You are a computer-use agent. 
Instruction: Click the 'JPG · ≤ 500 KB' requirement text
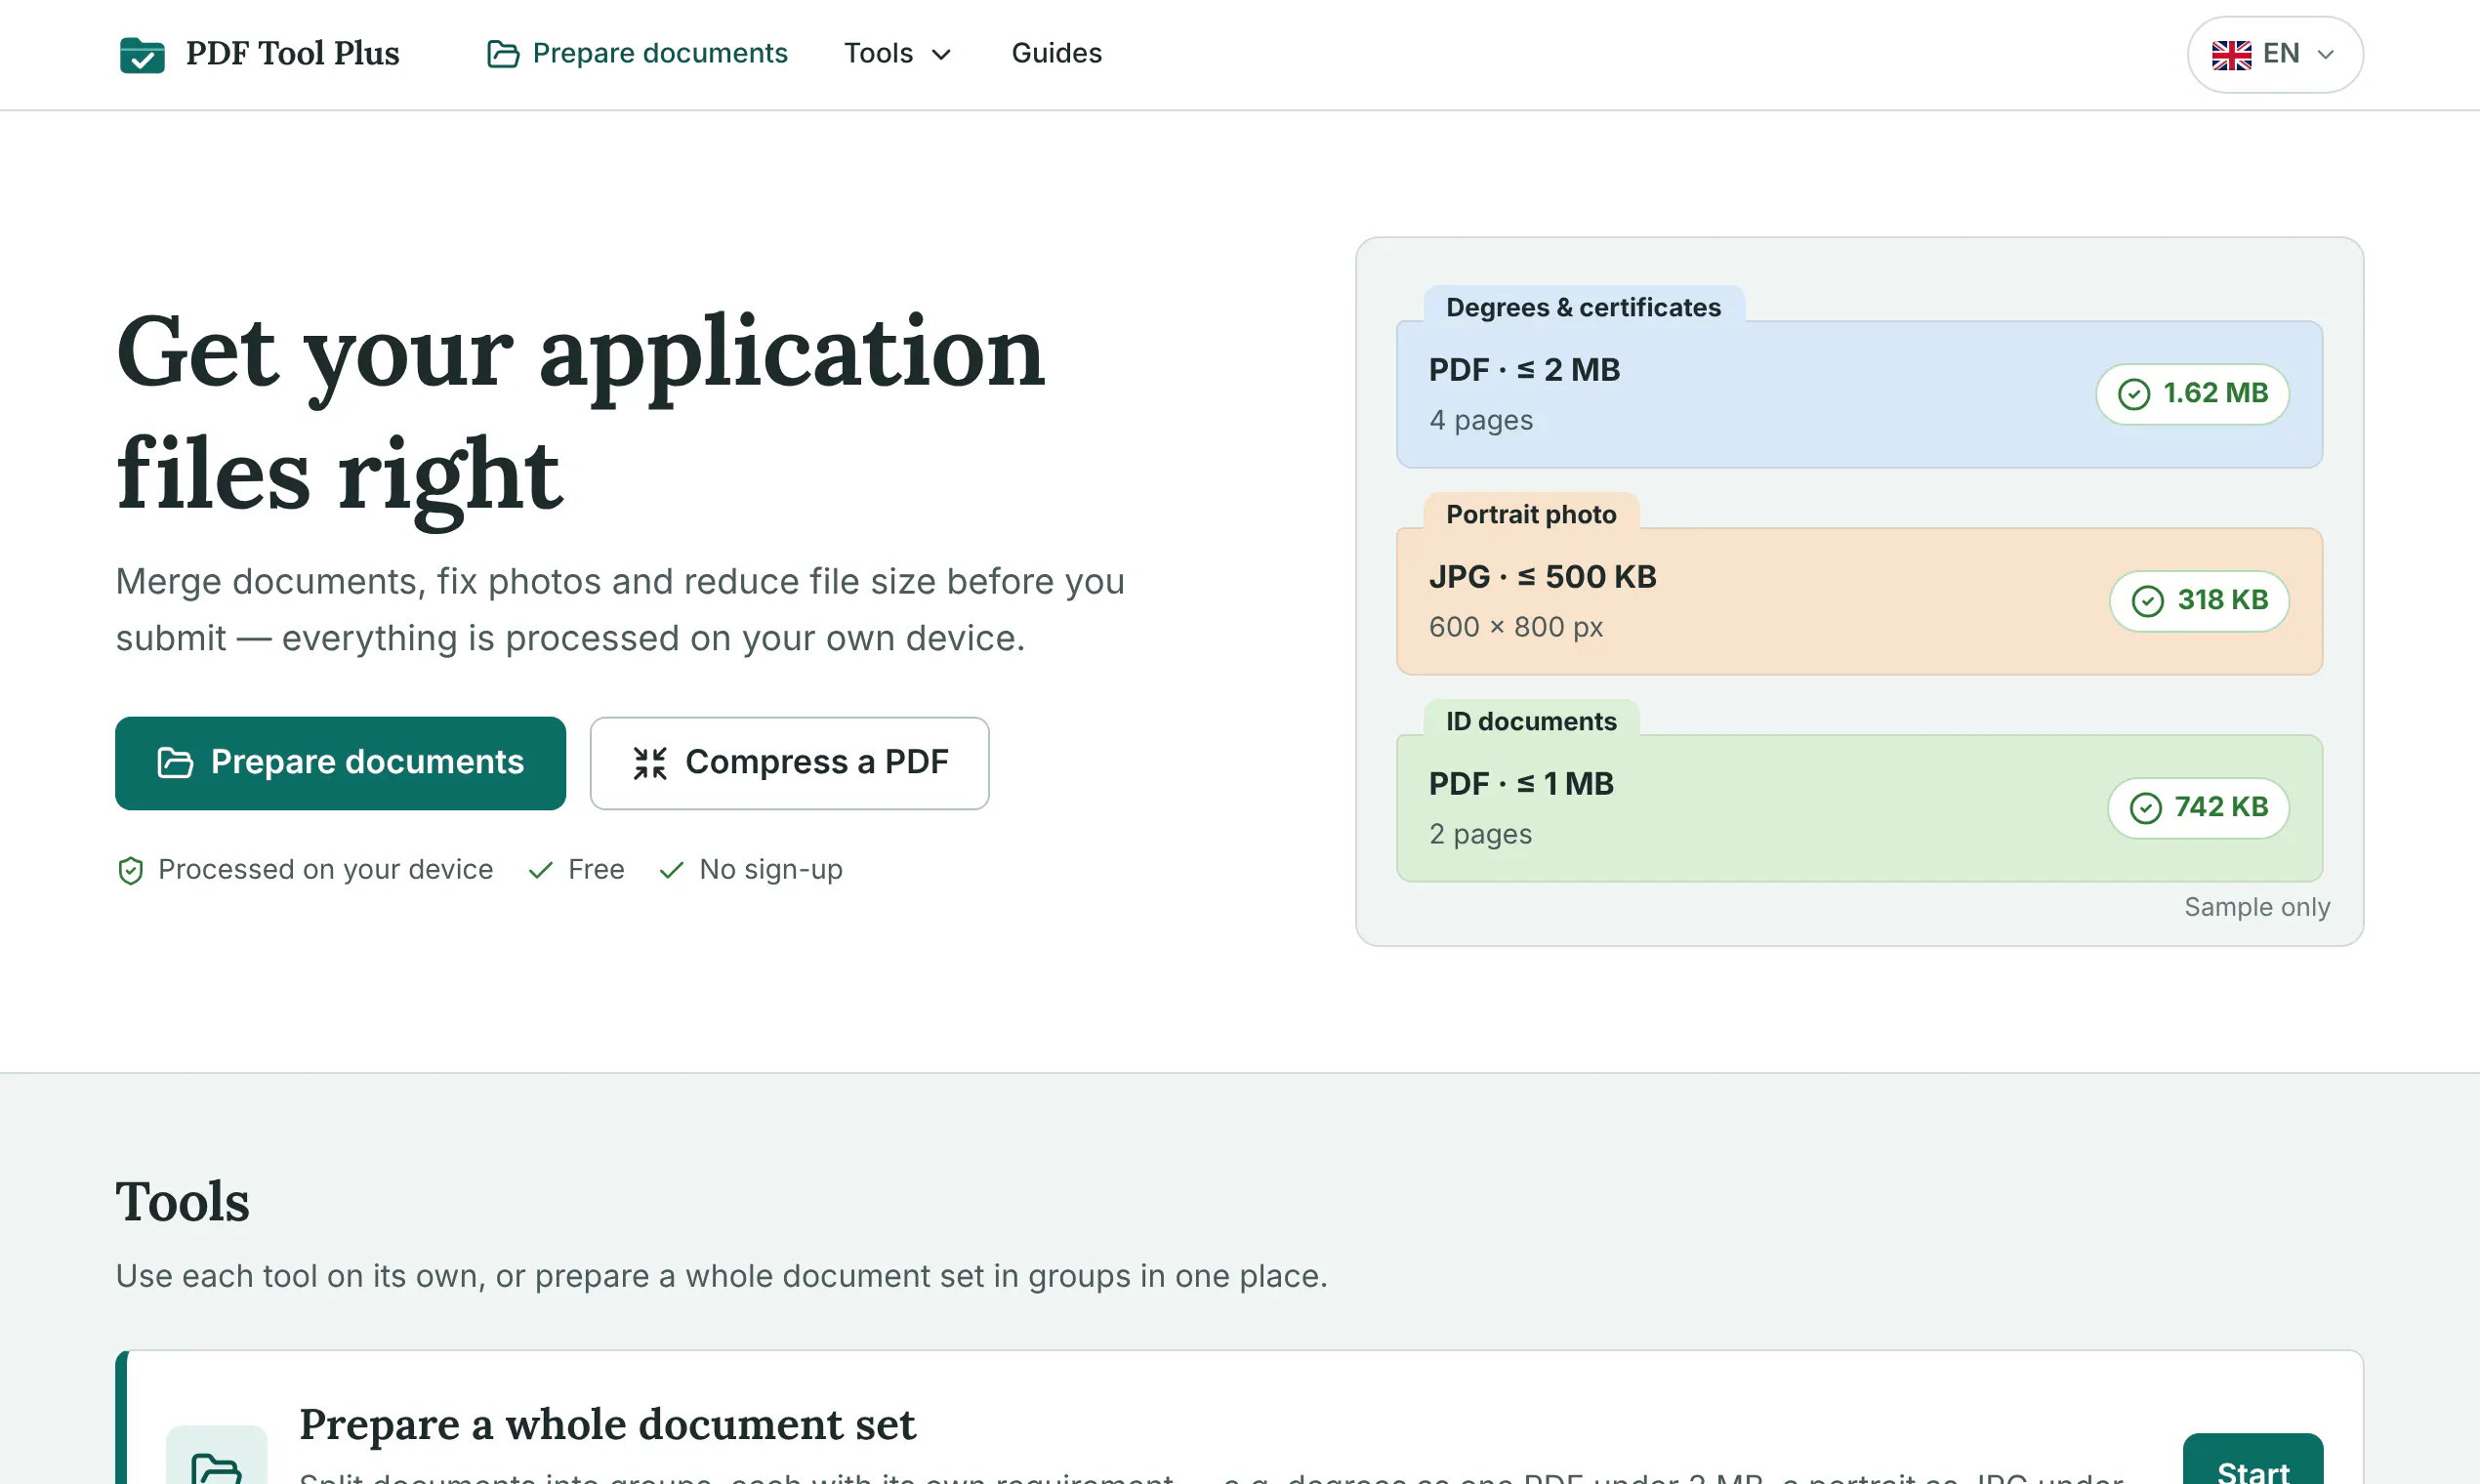(x=1542, y=576)
